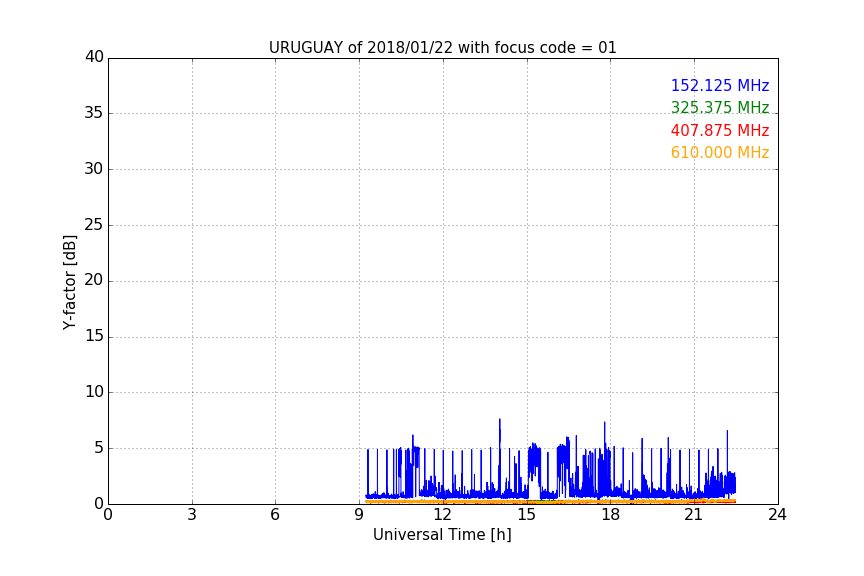Click the x-axis tick label '24'

(x=777, y=515)
